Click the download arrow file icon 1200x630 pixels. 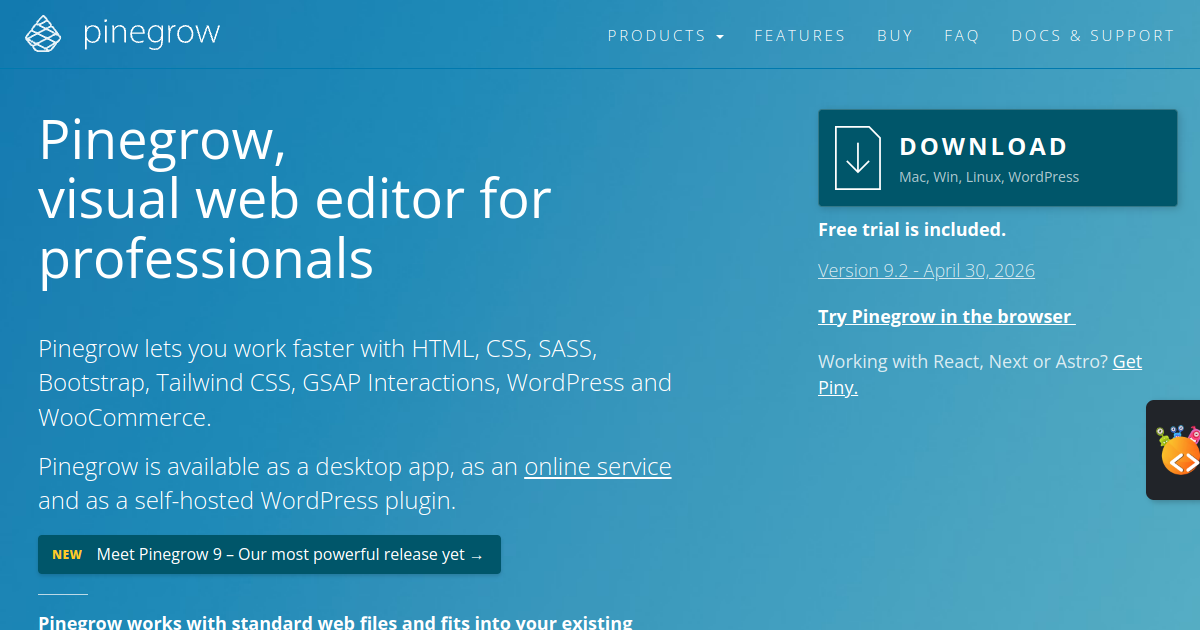858,158
